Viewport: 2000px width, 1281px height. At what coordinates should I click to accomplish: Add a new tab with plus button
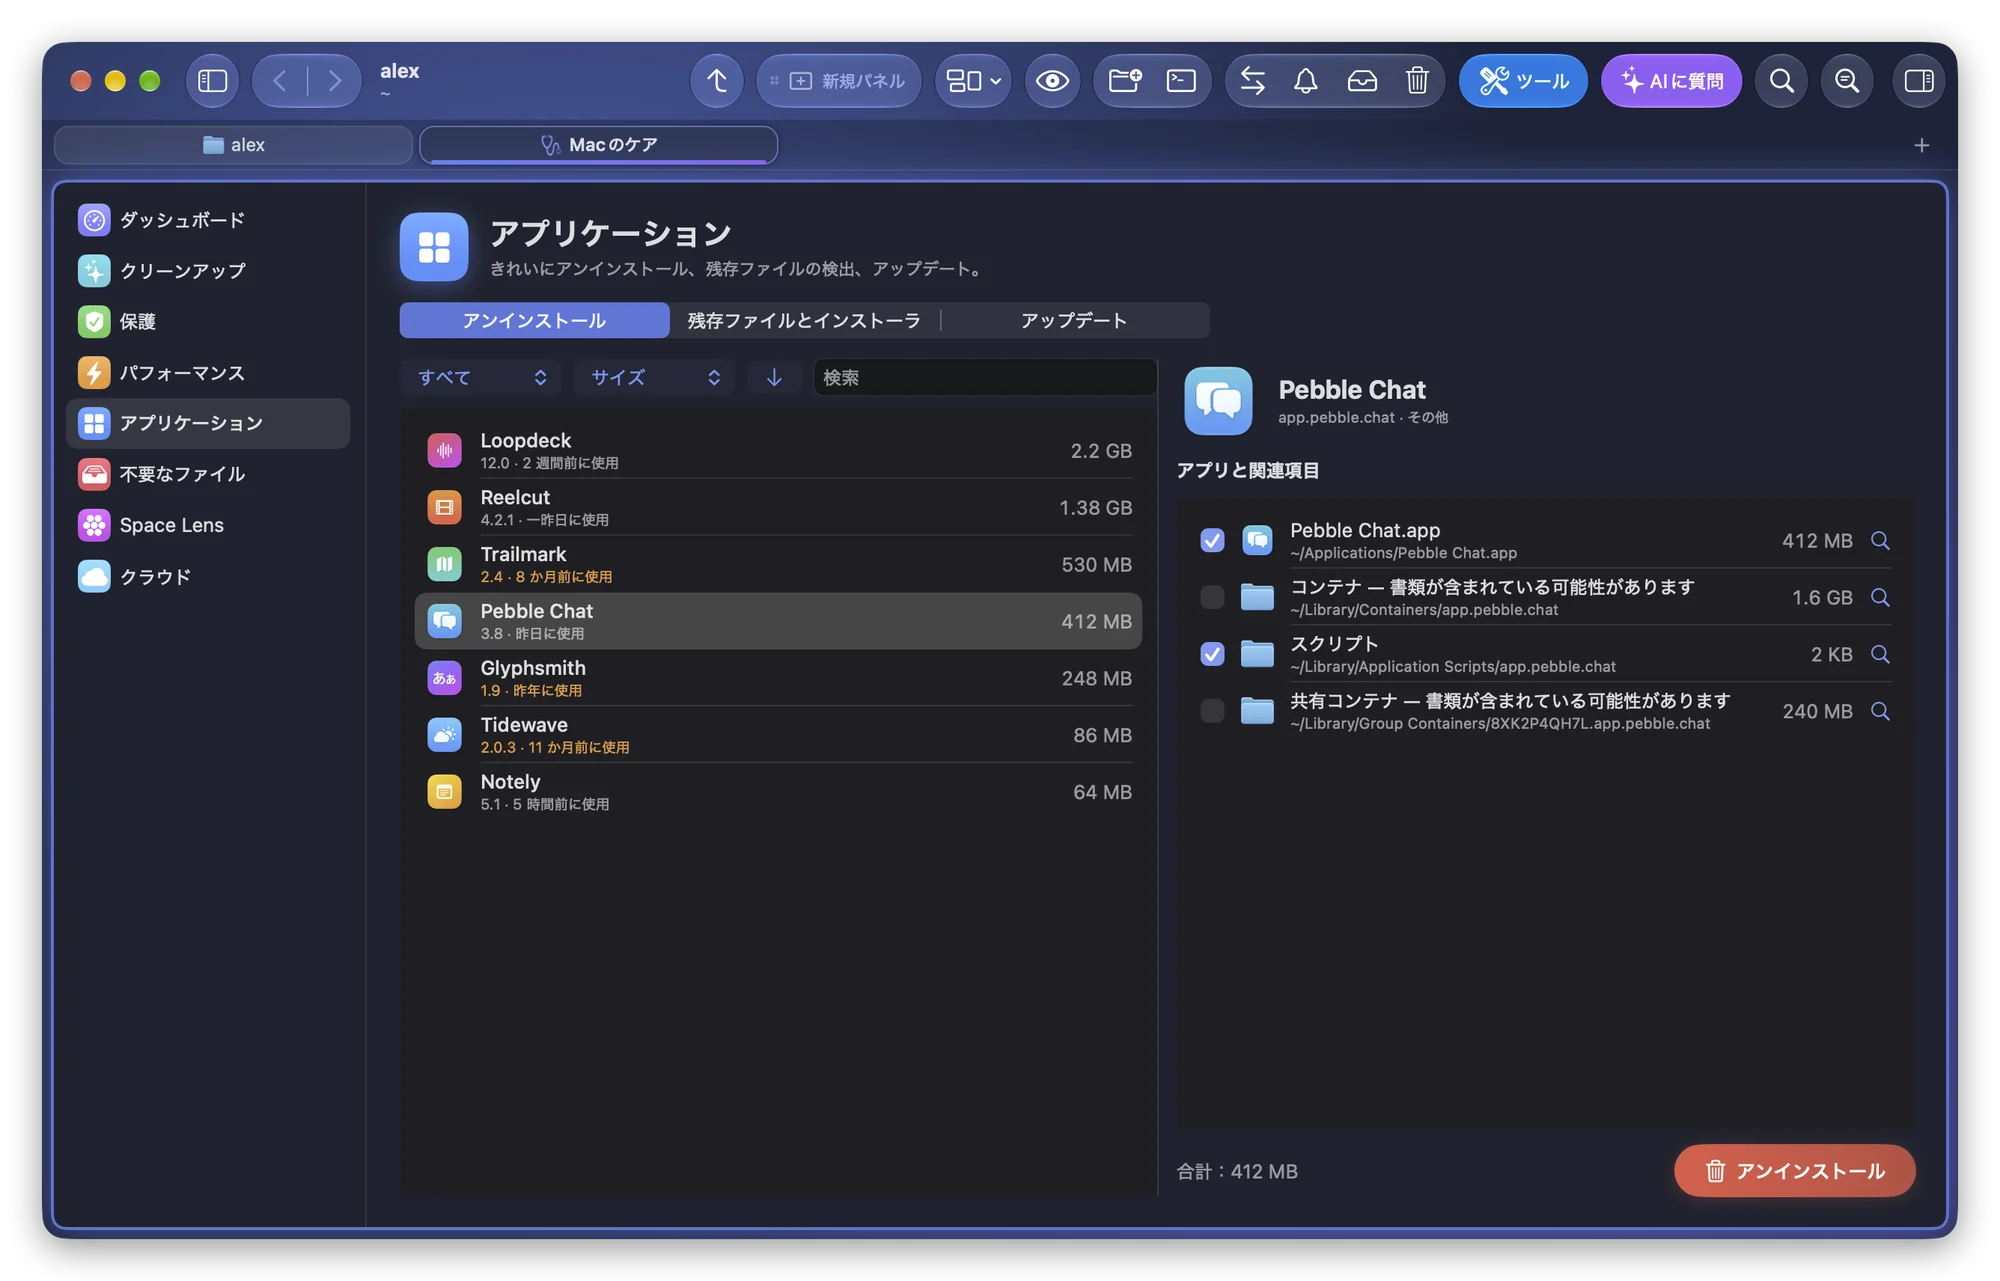(x=1921, y=146)
